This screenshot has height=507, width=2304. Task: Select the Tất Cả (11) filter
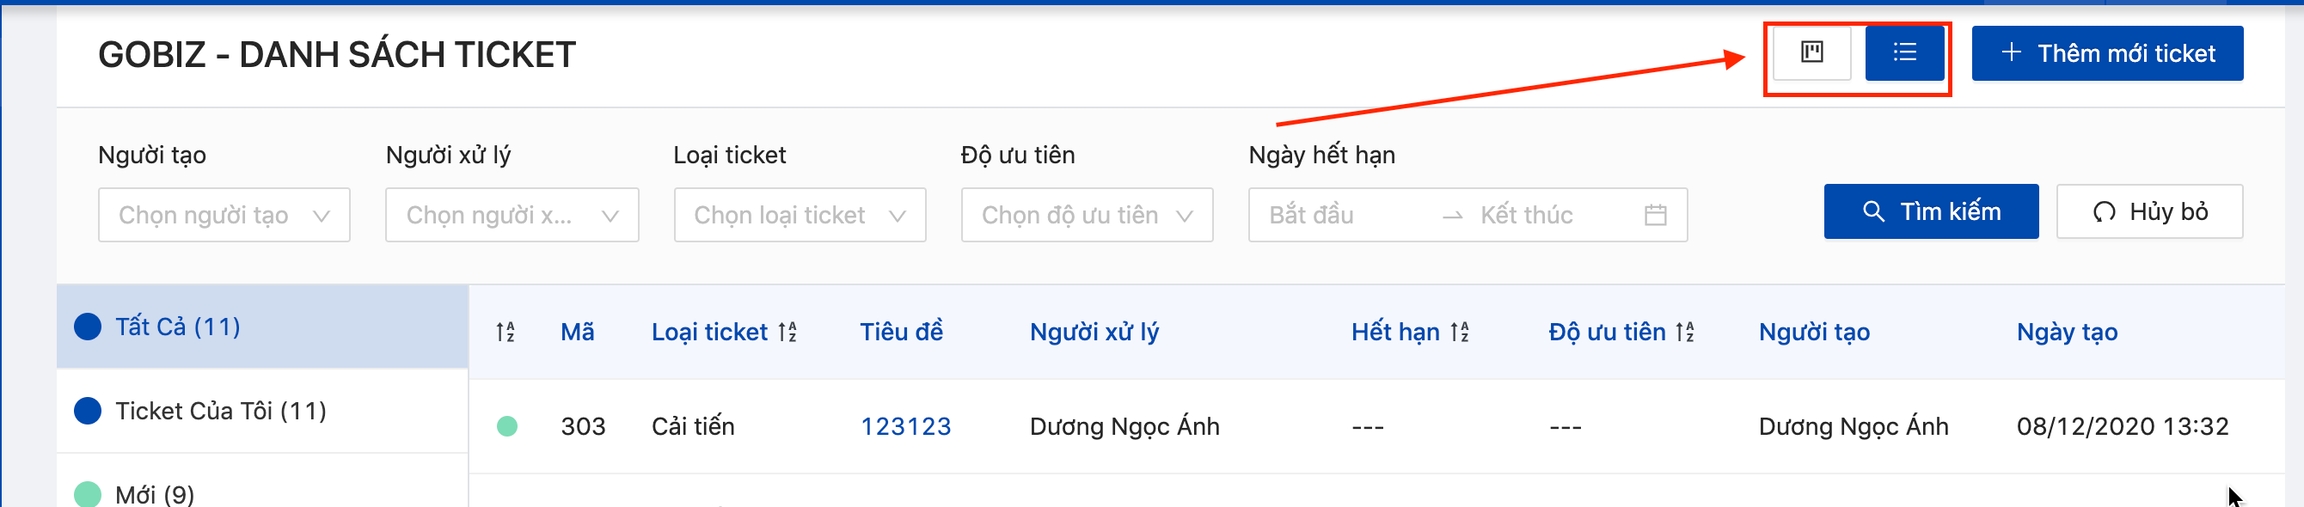tap(262, 327)
